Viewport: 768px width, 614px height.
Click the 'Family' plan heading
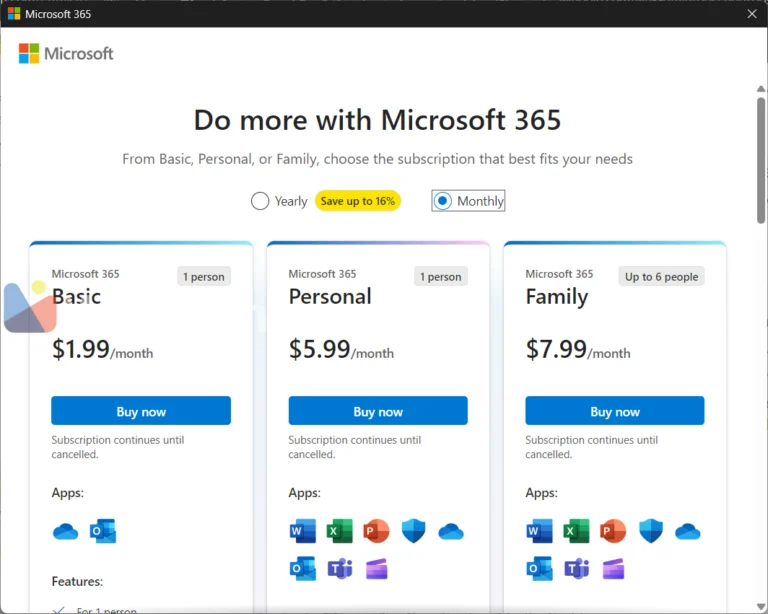(557, 297)
